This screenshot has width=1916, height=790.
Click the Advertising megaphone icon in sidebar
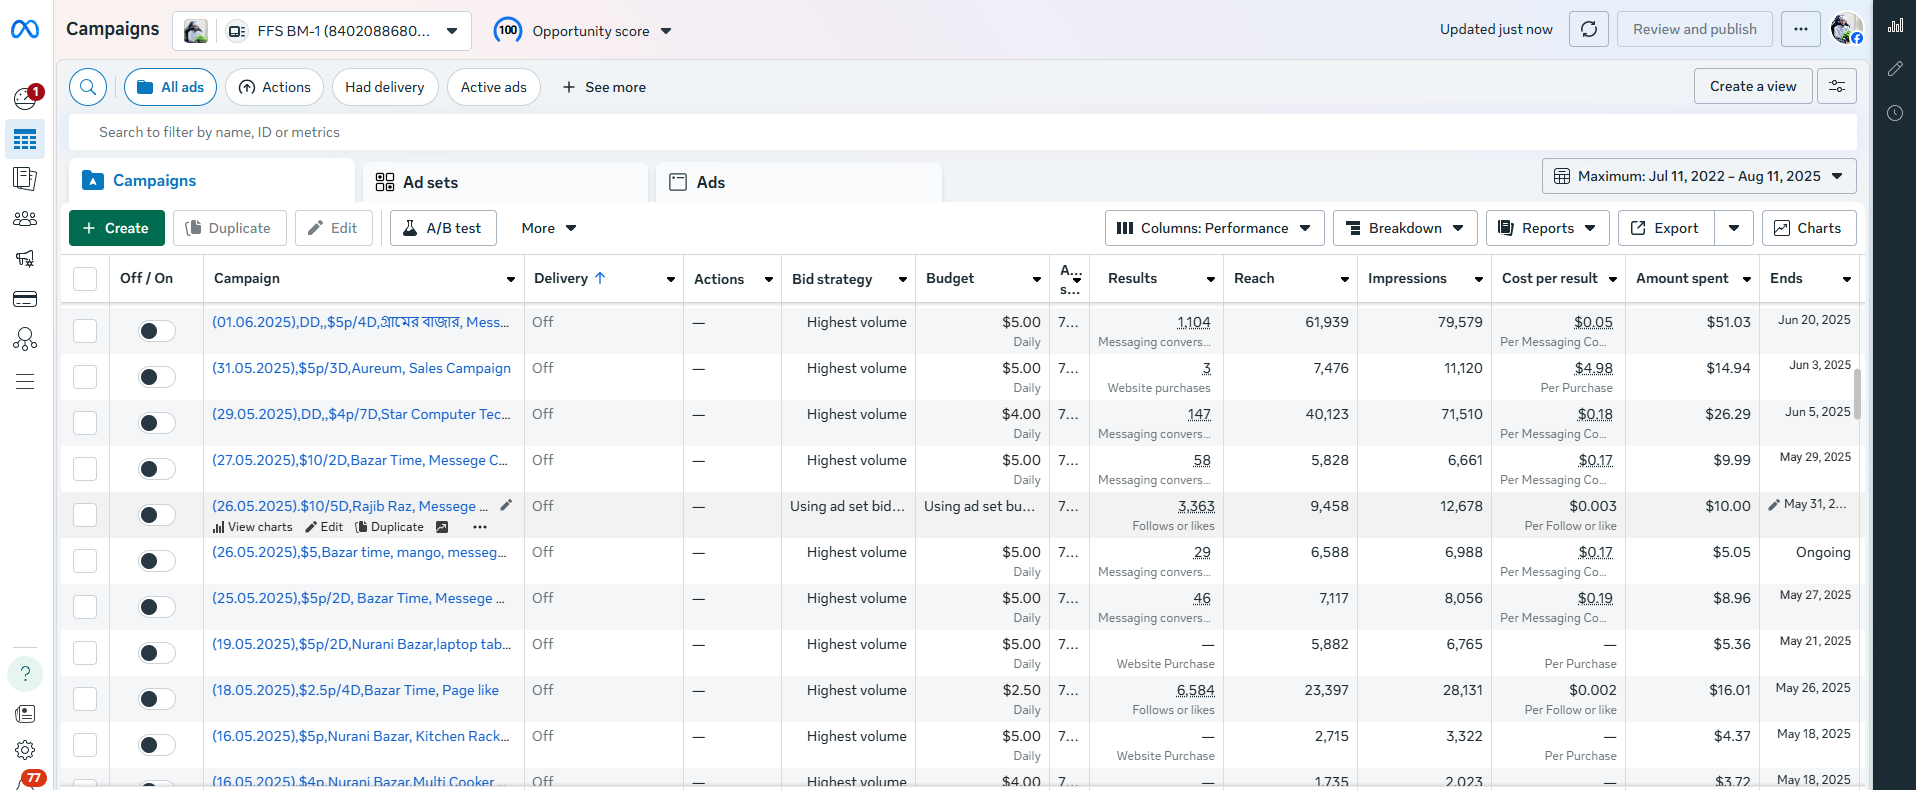[25, 259]
